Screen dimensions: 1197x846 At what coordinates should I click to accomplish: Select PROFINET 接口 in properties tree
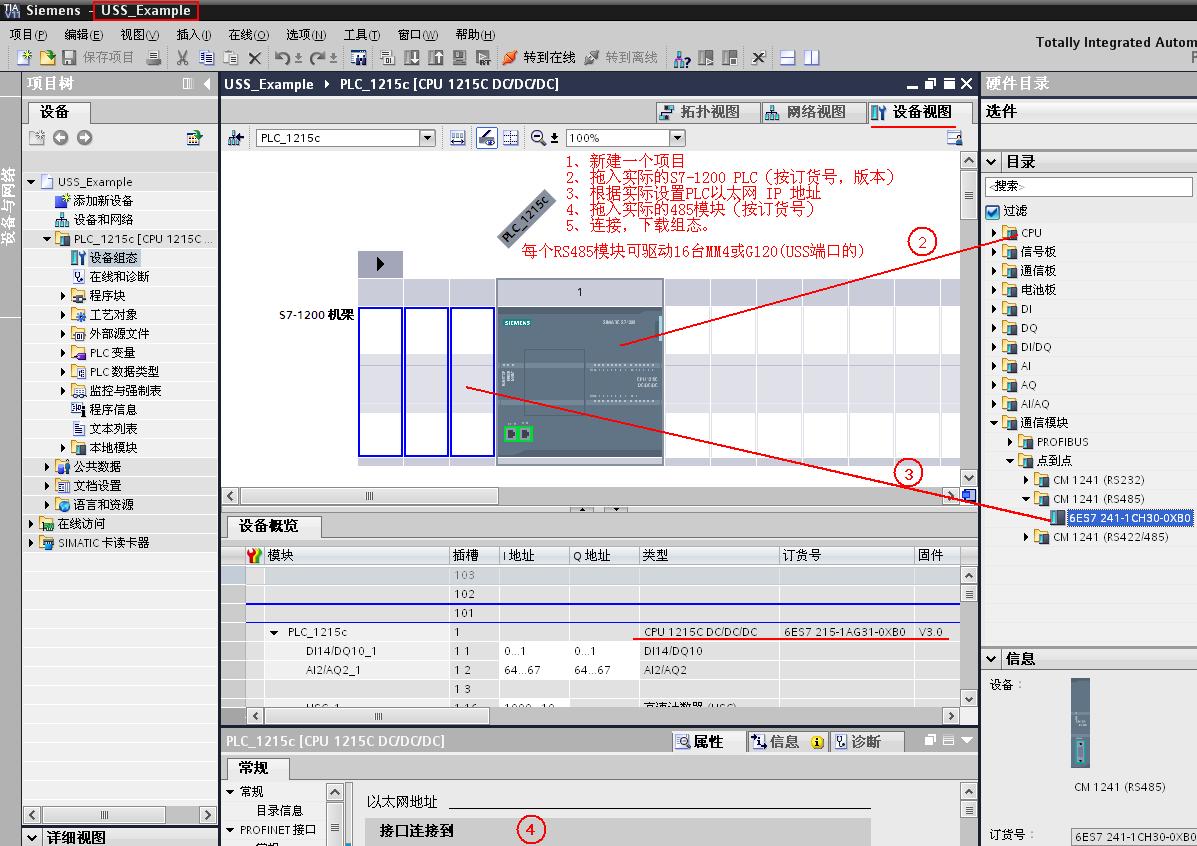(x=276, y=830)
